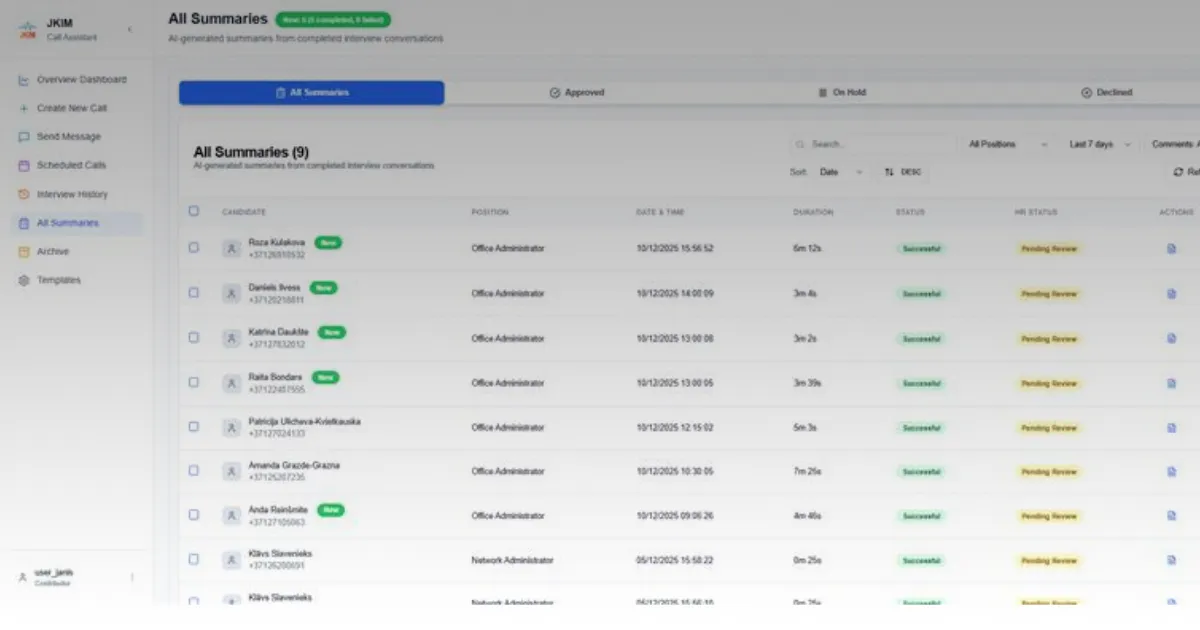Check the select-all checkbox in table header
Image resolution: width=1200 pixels, height=630 pixels.
[194, 211]
